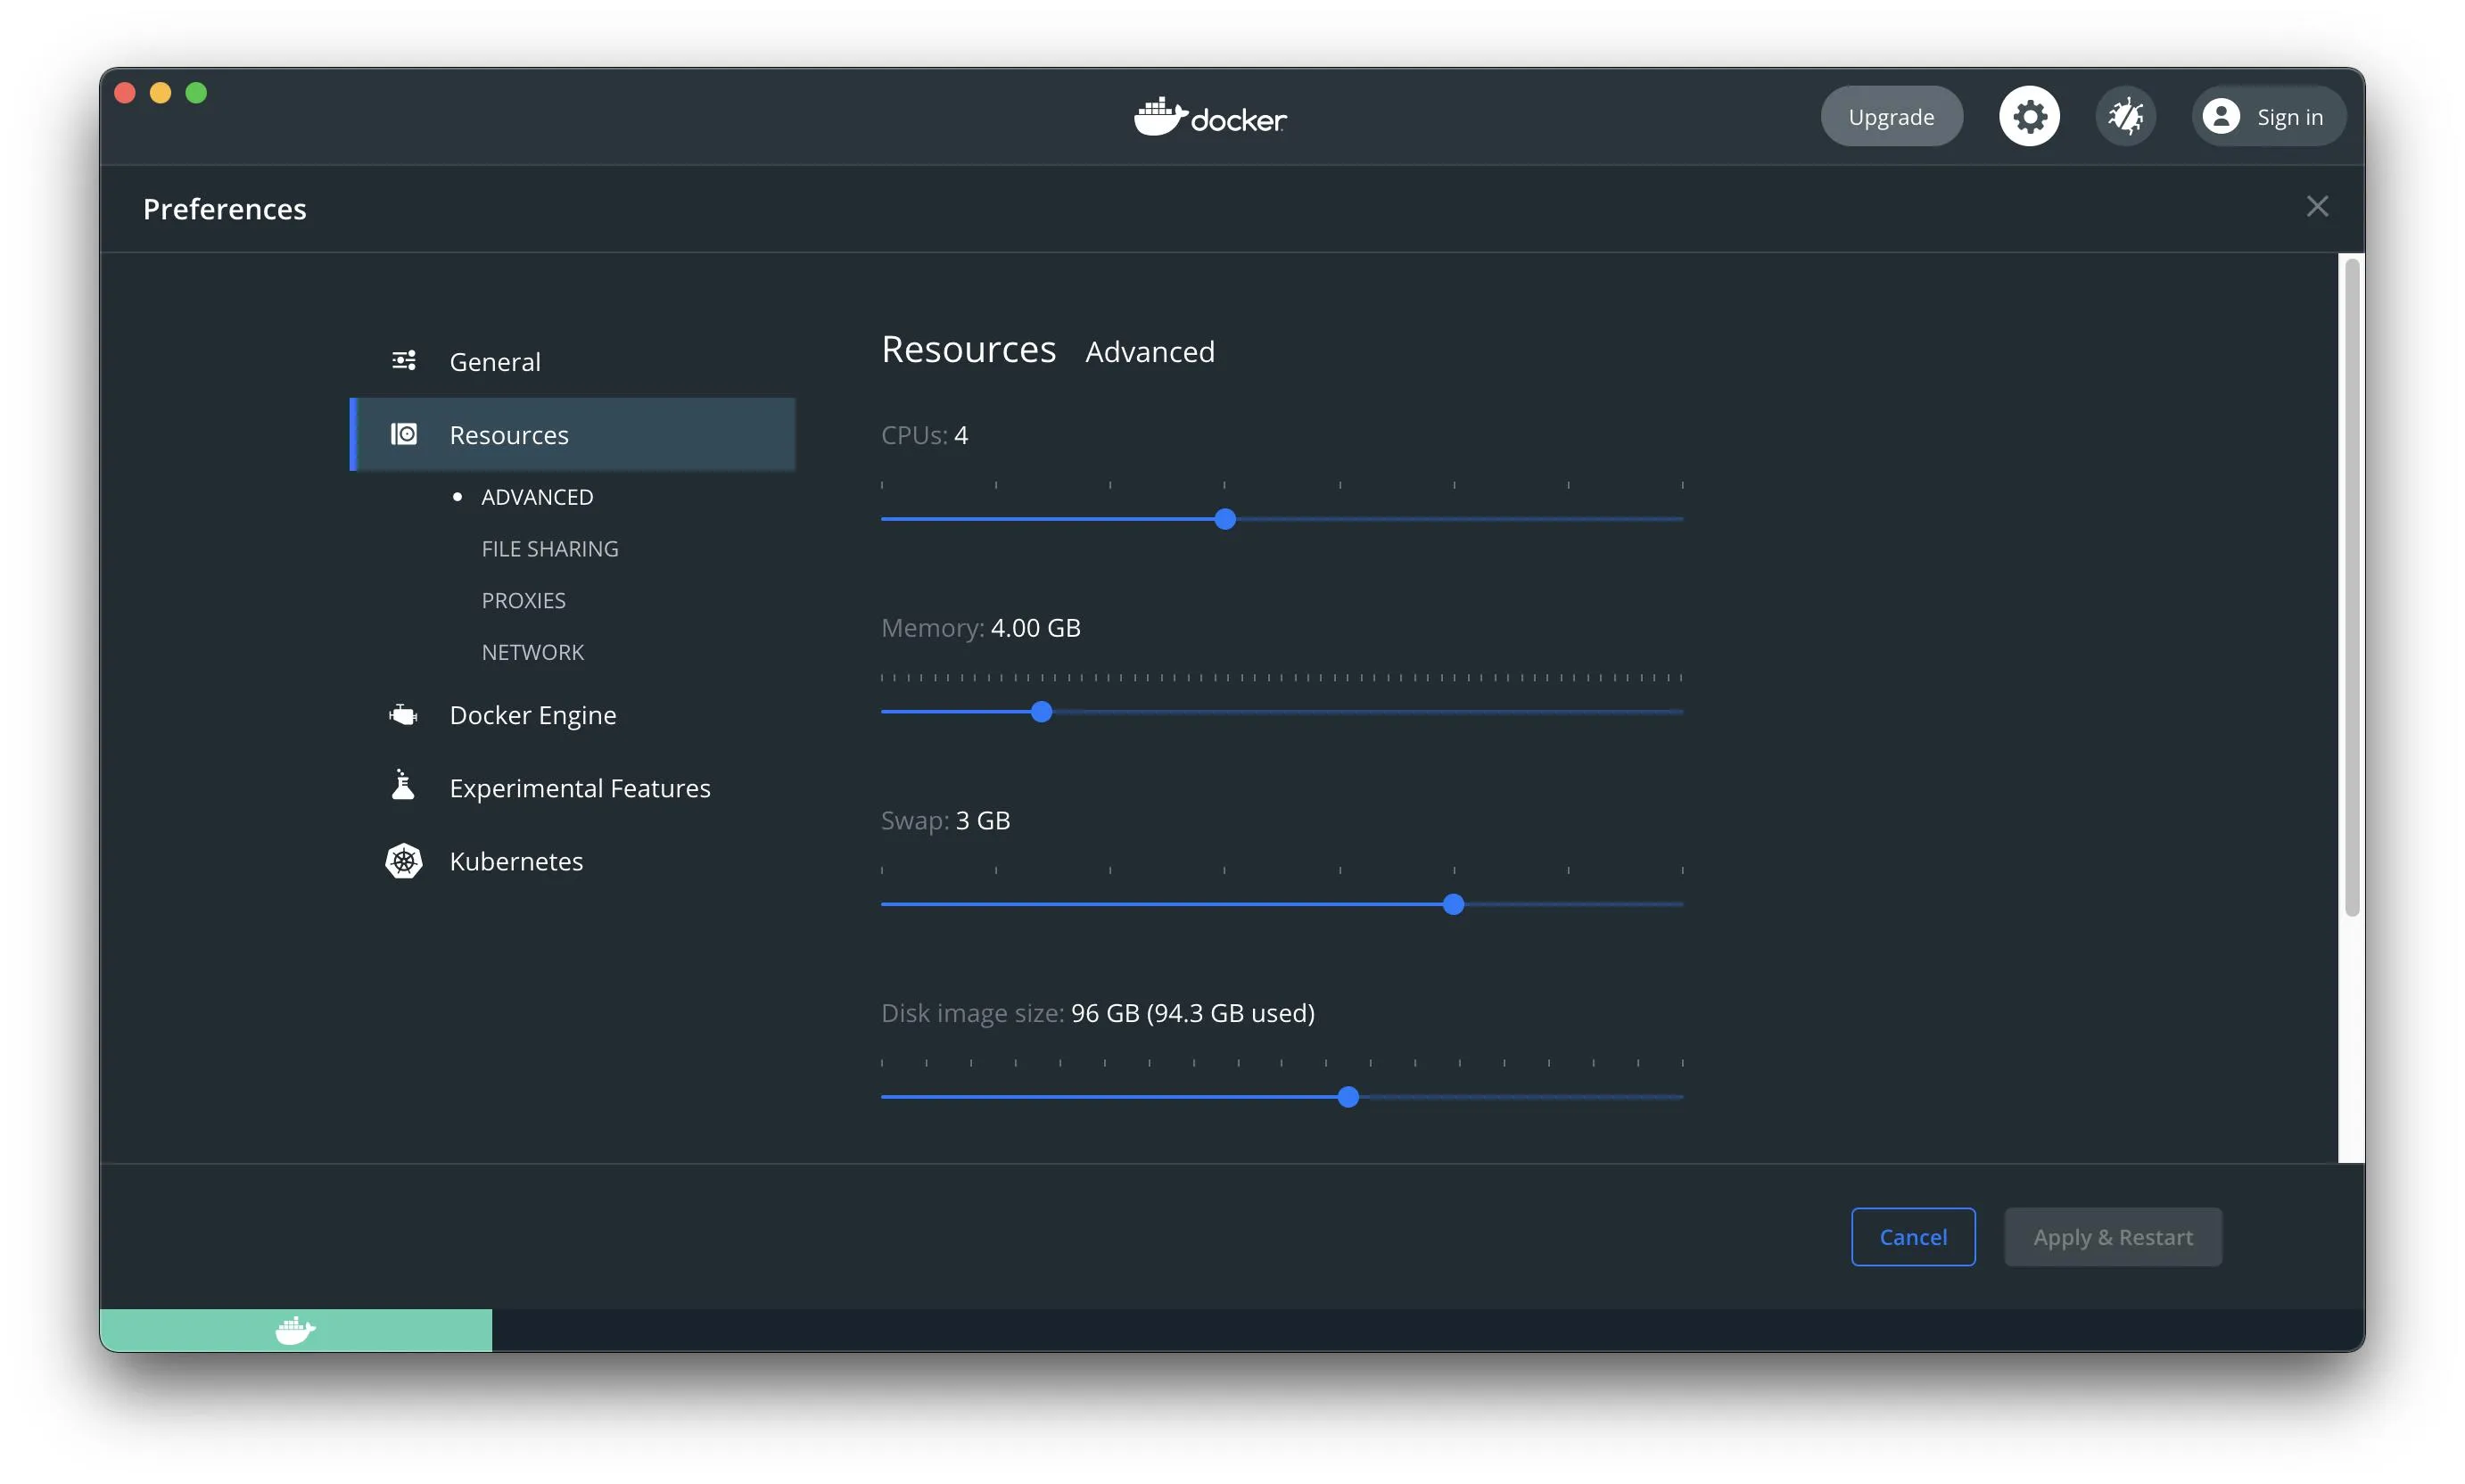Click the Swap slider handle
Screen dimensions: 2465x1484
[x=1452, y=905]
